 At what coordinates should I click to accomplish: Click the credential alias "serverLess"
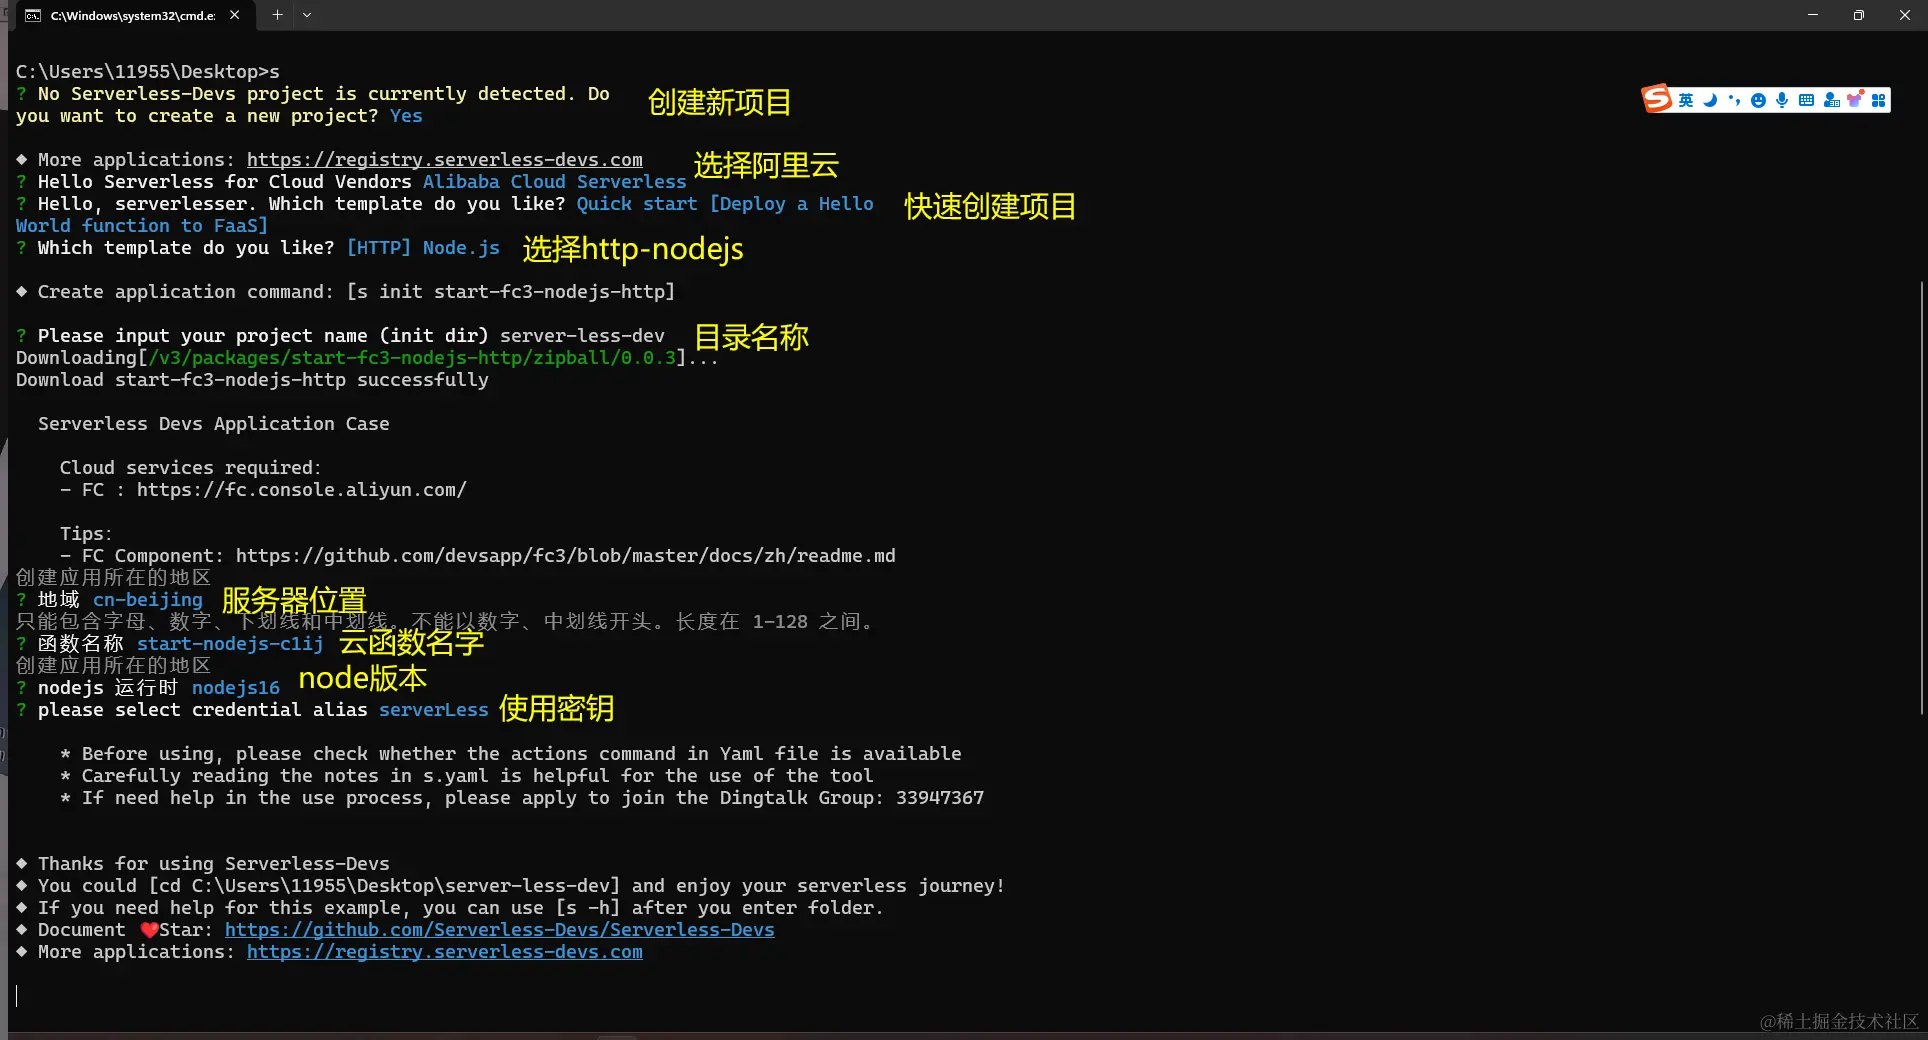coord(434,710)
